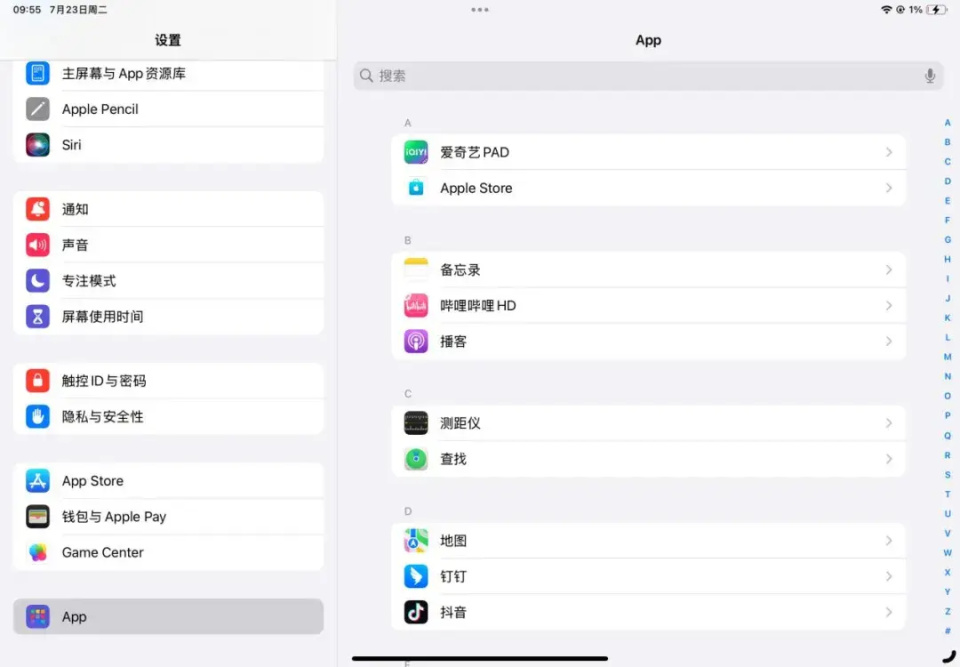The image size is (960, 667).
Task: Expand 查找 row chevron
Action: pos(889,459)
